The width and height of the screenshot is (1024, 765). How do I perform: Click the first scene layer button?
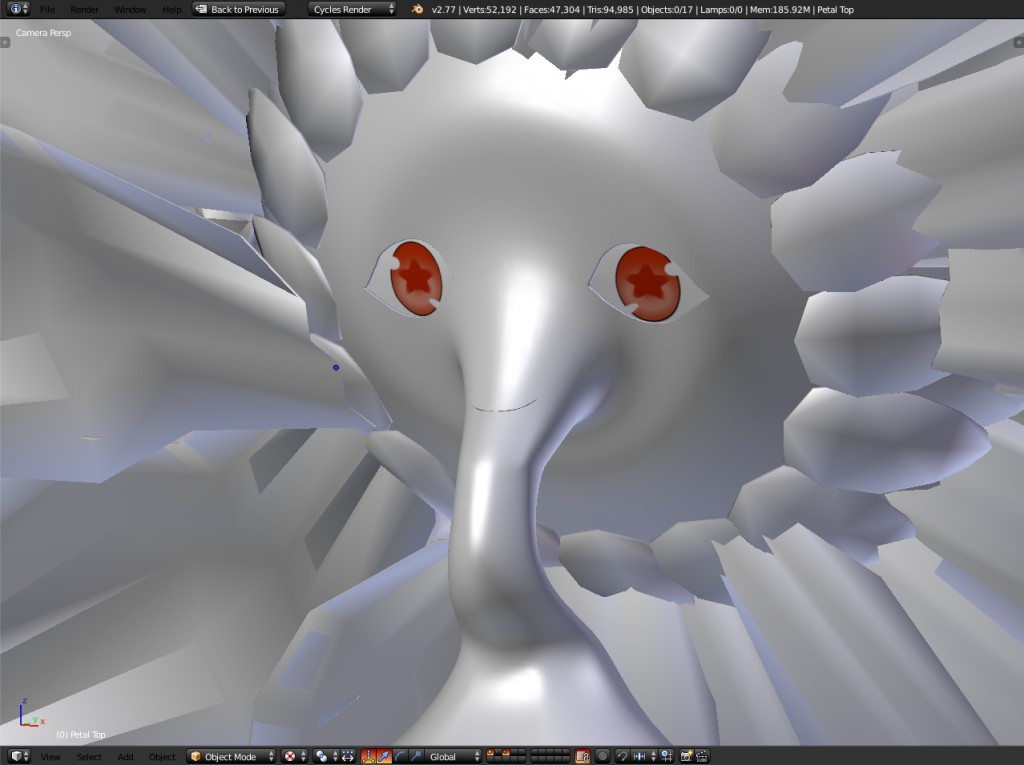coord(490,753)
